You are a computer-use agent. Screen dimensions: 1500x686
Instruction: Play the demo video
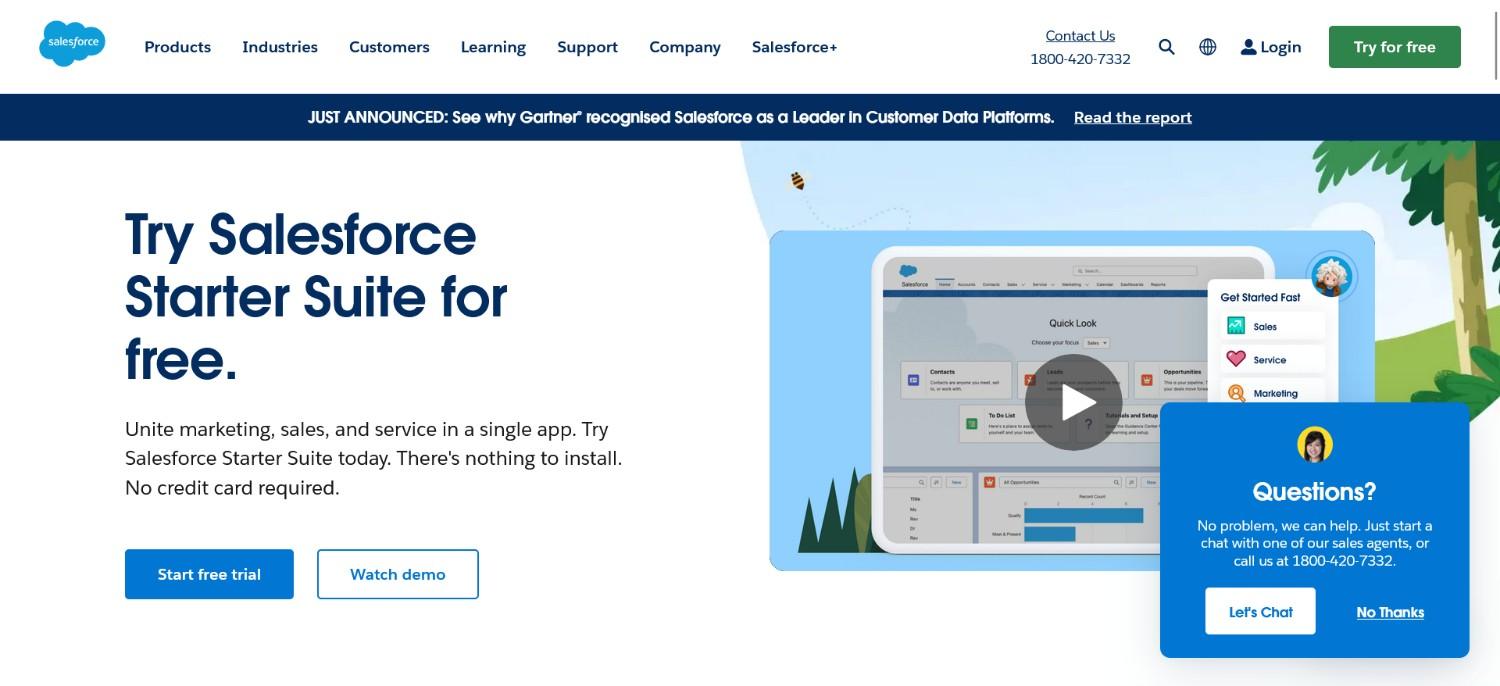[x=1073, y=402]
